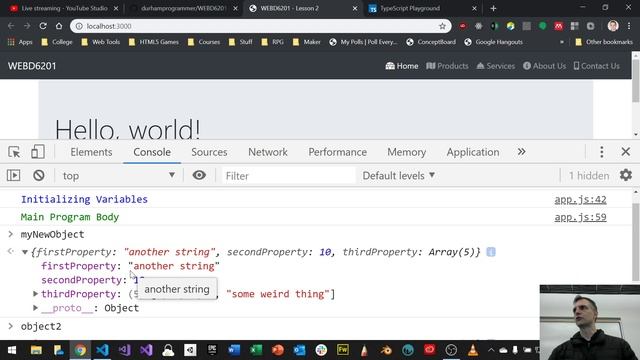Image resolution: width=640 pixels, height=360 pixels.
Task: Focus the console Filter field
Action: click(288, 176)
